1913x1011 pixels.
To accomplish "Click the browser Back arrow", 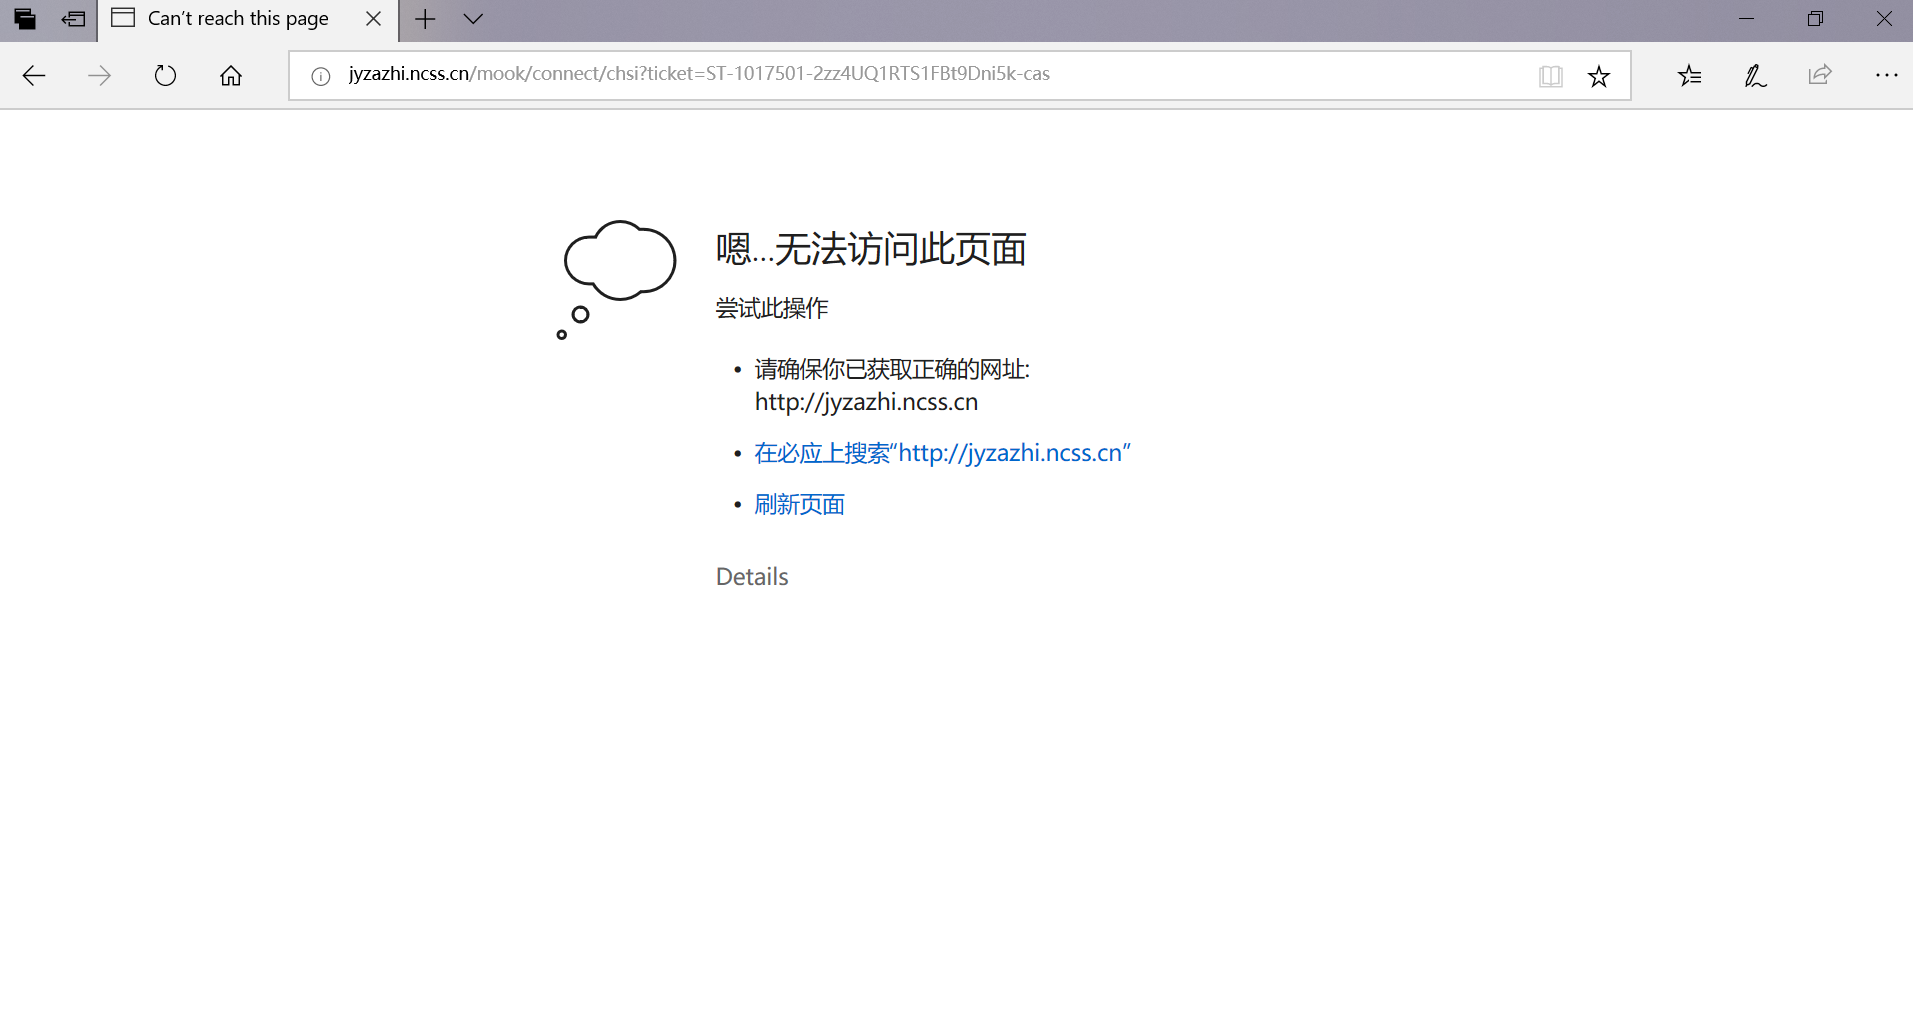I will 34,76.
